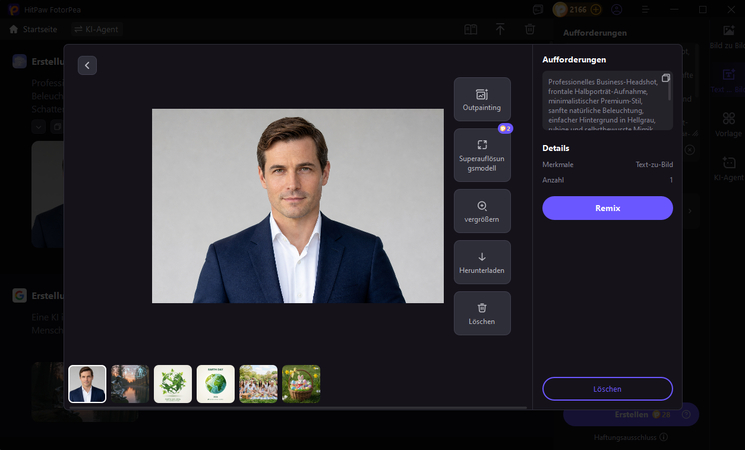This screenshot has height=450, width=745.
Task: Click the Merkmale label in Details
Action: (x=558, y=164)
